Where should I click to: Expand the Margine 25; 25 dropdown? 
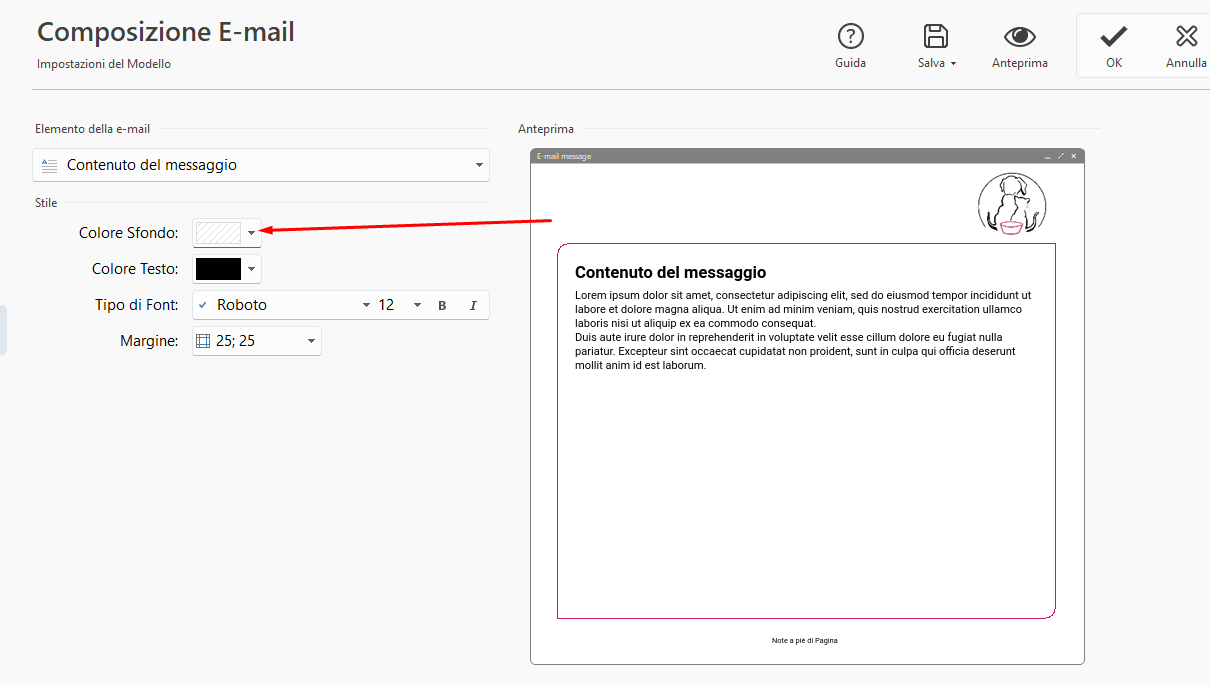coord(311,341)
